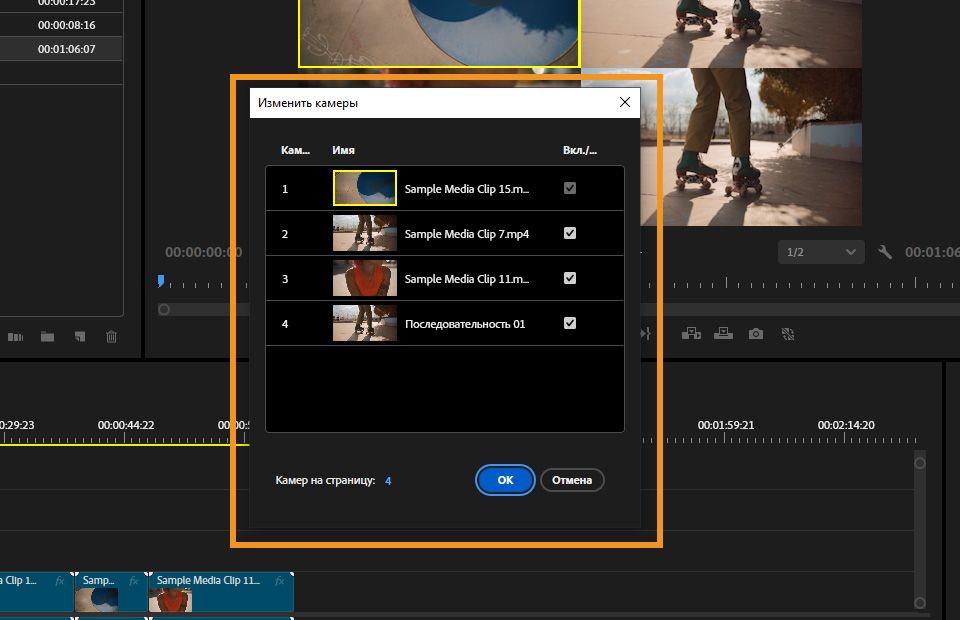Image resolution: width=960 pixels, height=620 pixels.
Task: Uncheck camera 2 Sample Media Clip 7.mp4
Action: (x=570, y=233)
